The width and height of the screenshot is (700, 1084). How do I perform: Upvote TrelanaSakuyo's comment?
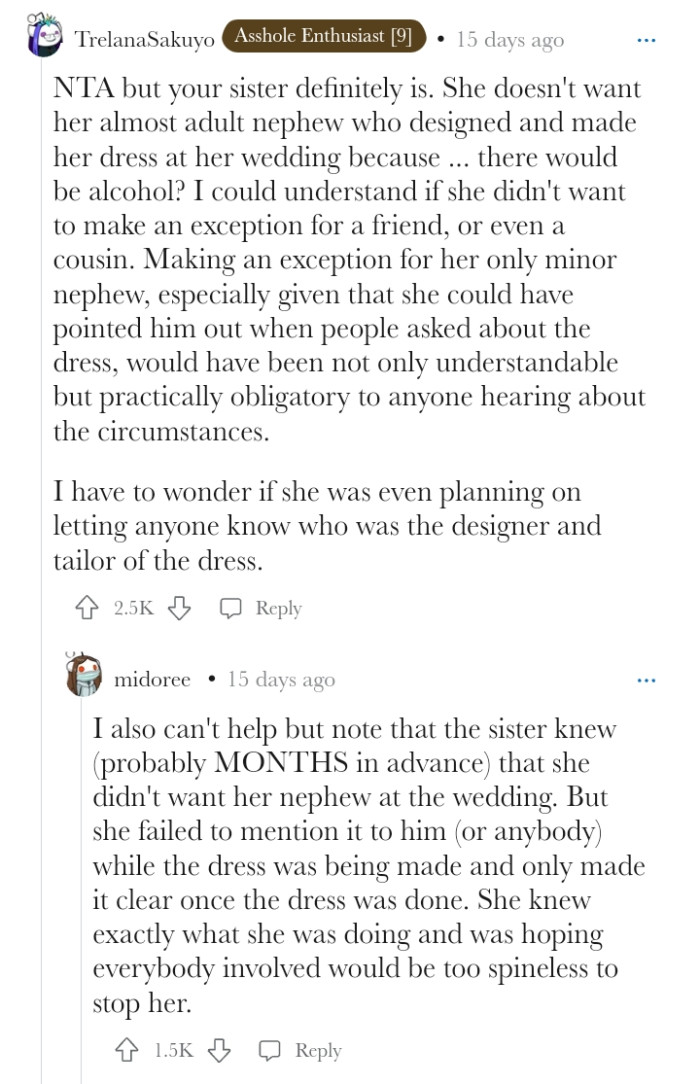86,608
